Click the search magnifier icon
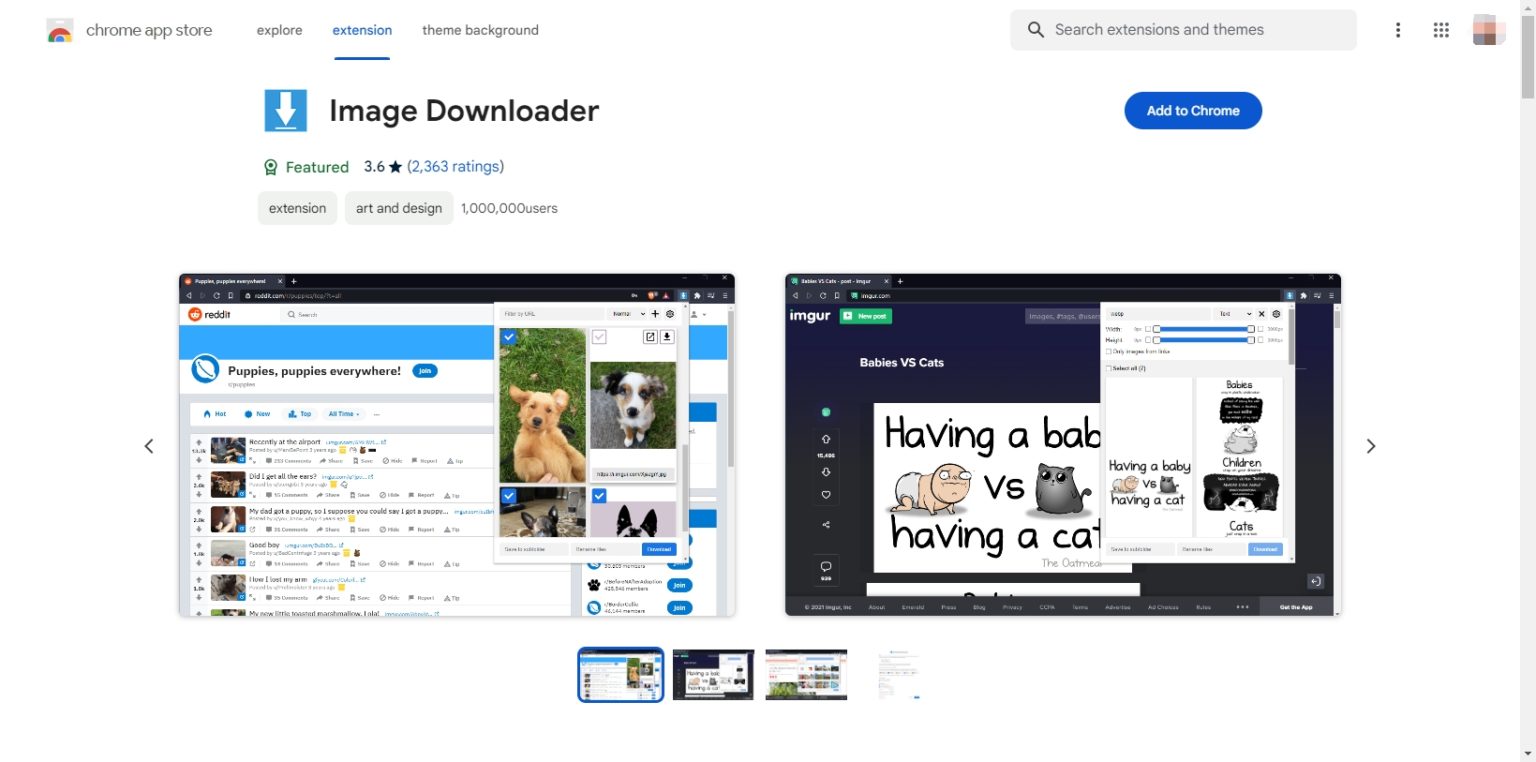 point(1036,30)
